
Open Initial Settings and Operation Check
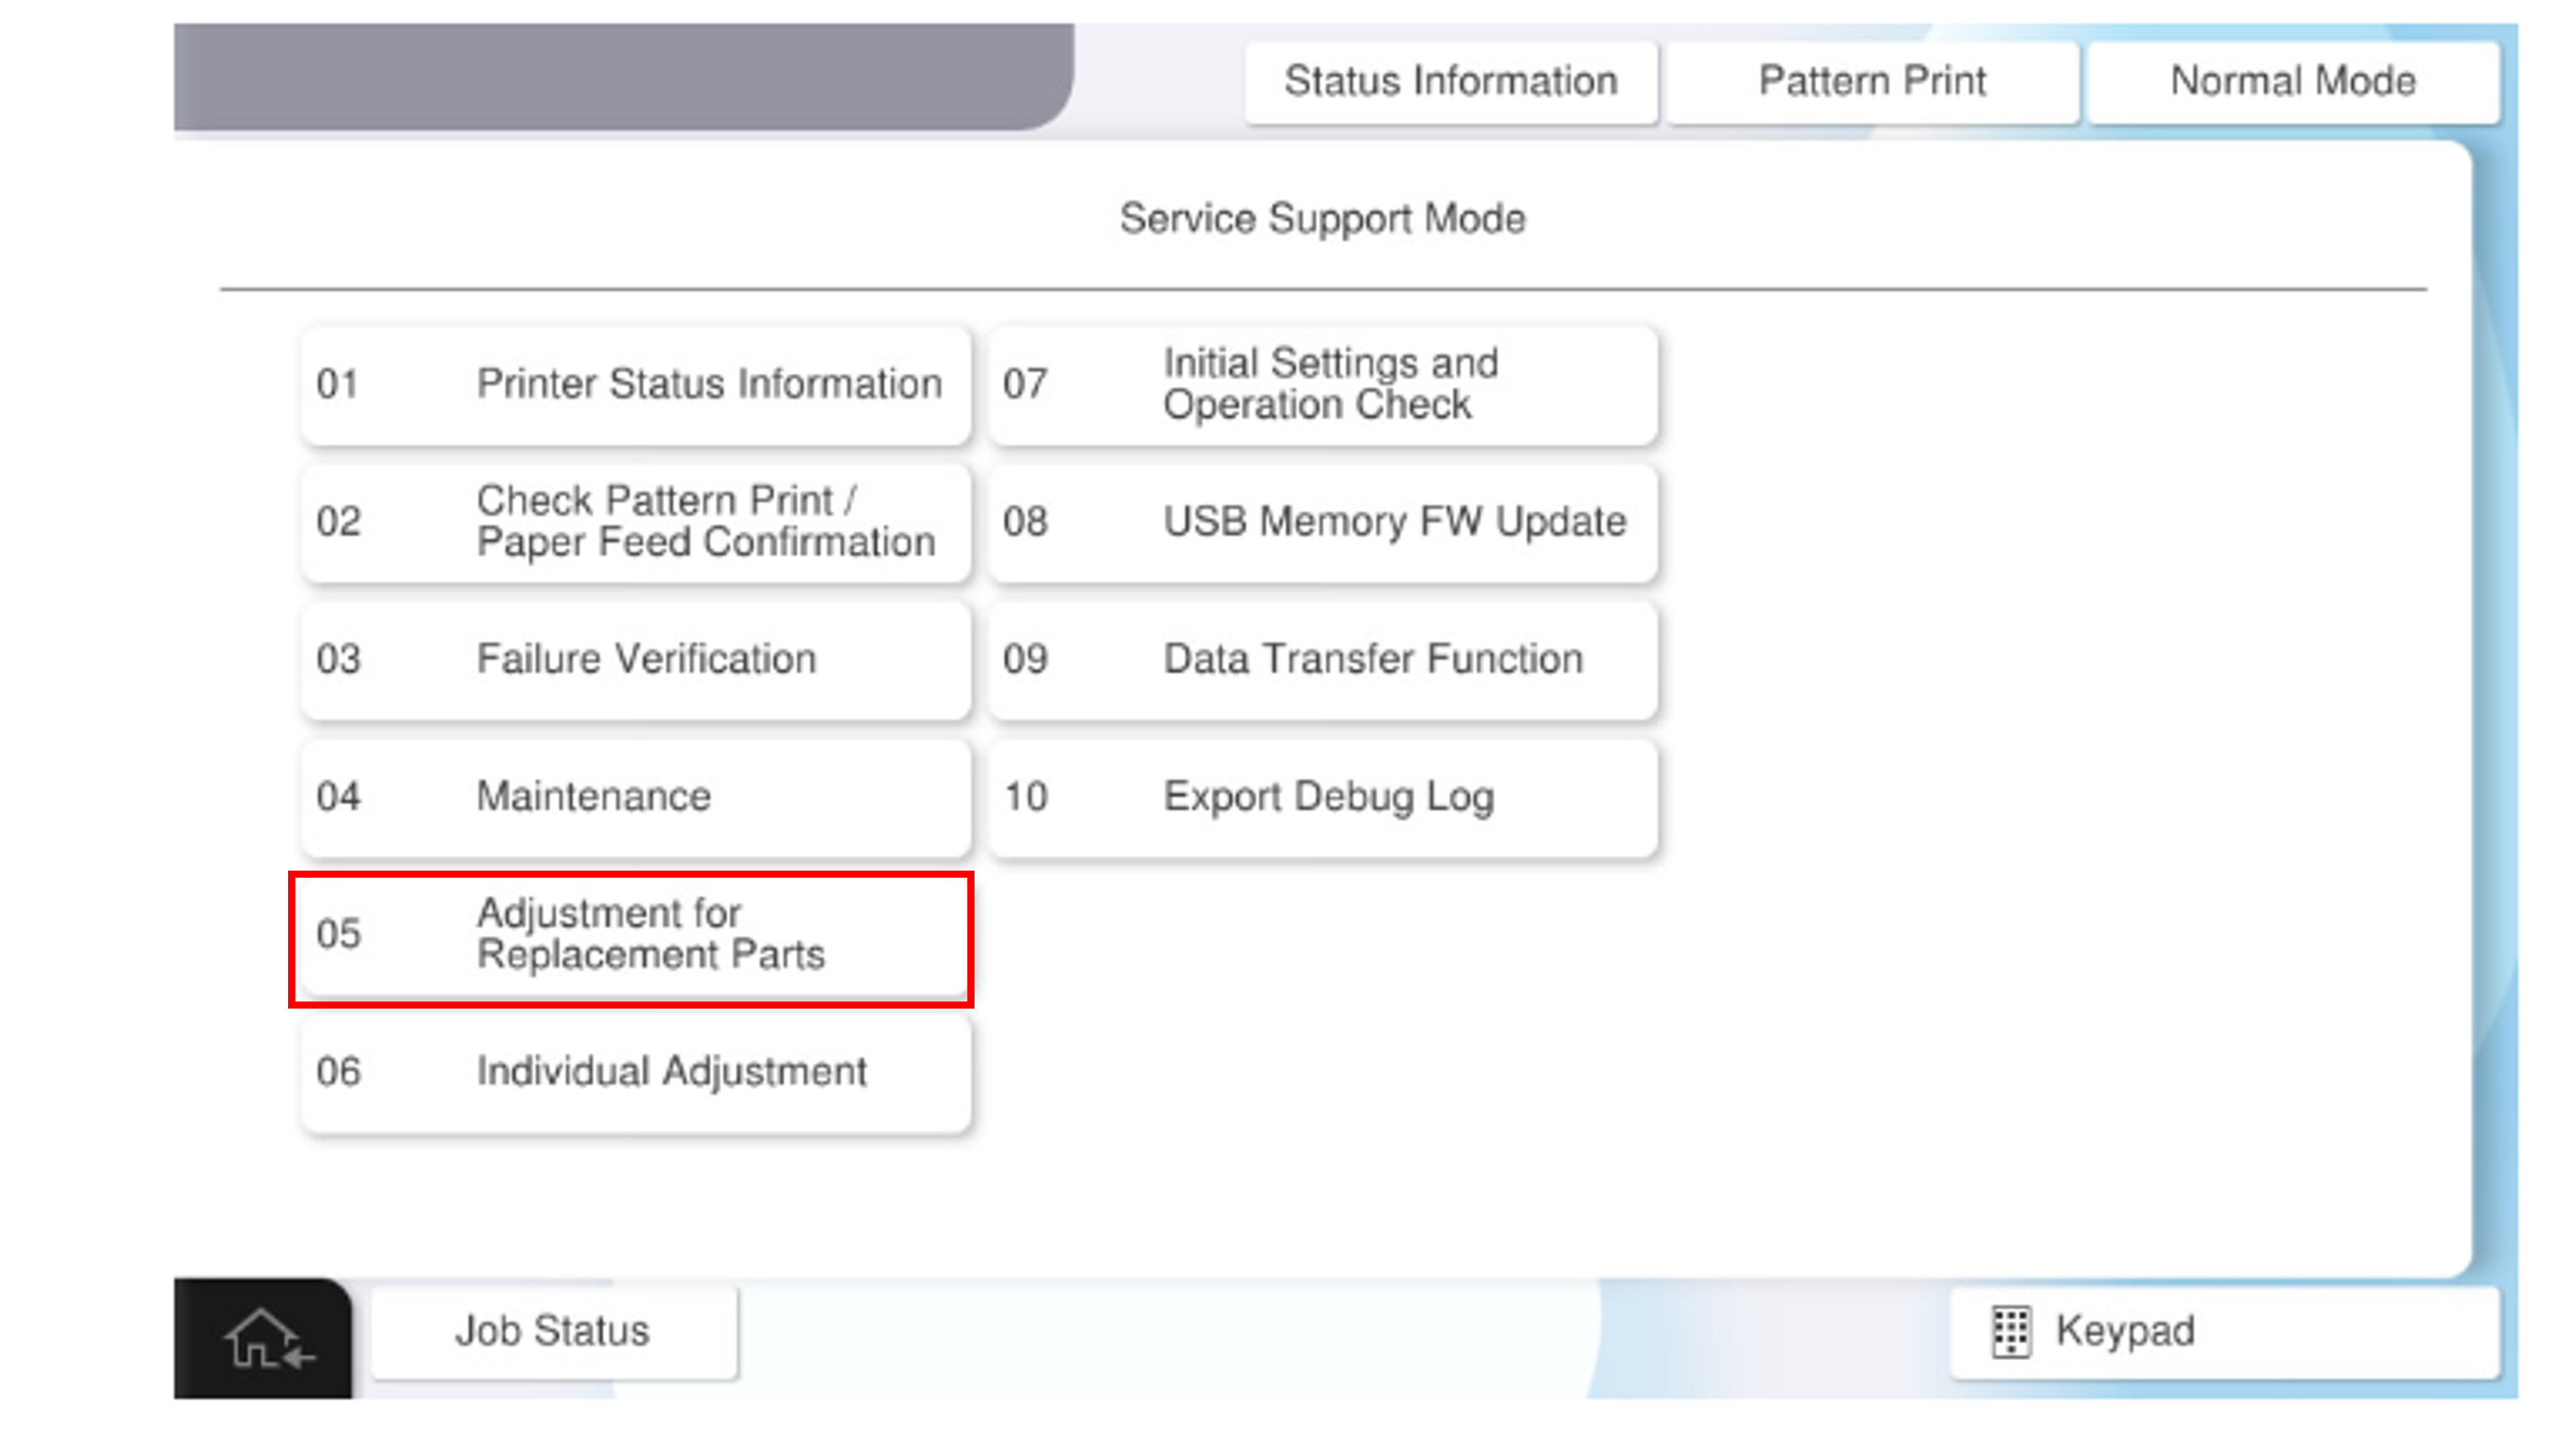pos(1322,385)
